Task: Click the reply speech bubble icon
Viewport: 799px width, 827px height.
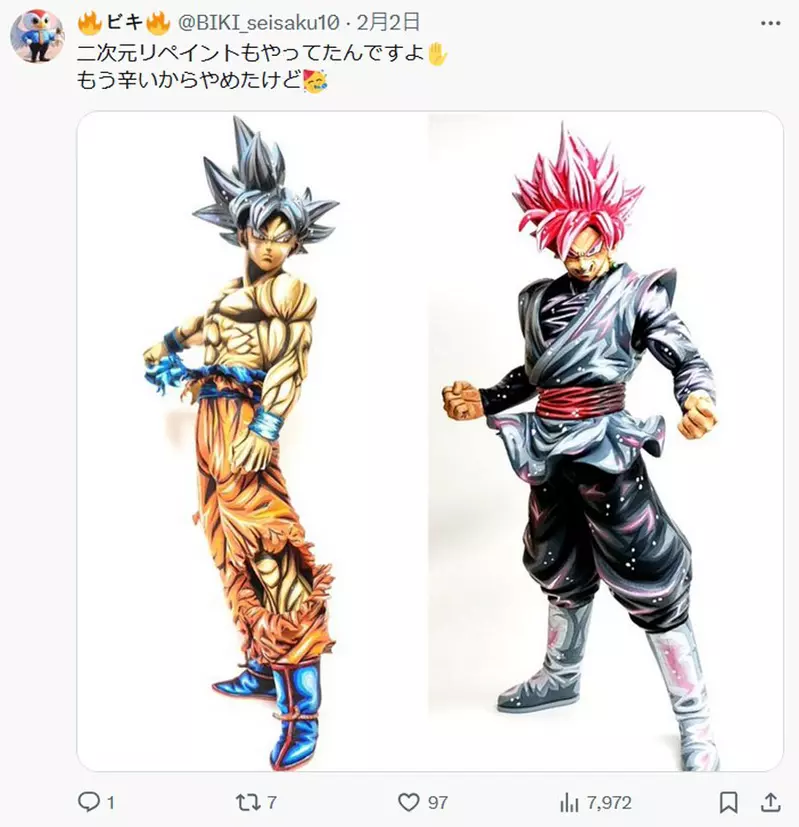Action: point(89,802)
